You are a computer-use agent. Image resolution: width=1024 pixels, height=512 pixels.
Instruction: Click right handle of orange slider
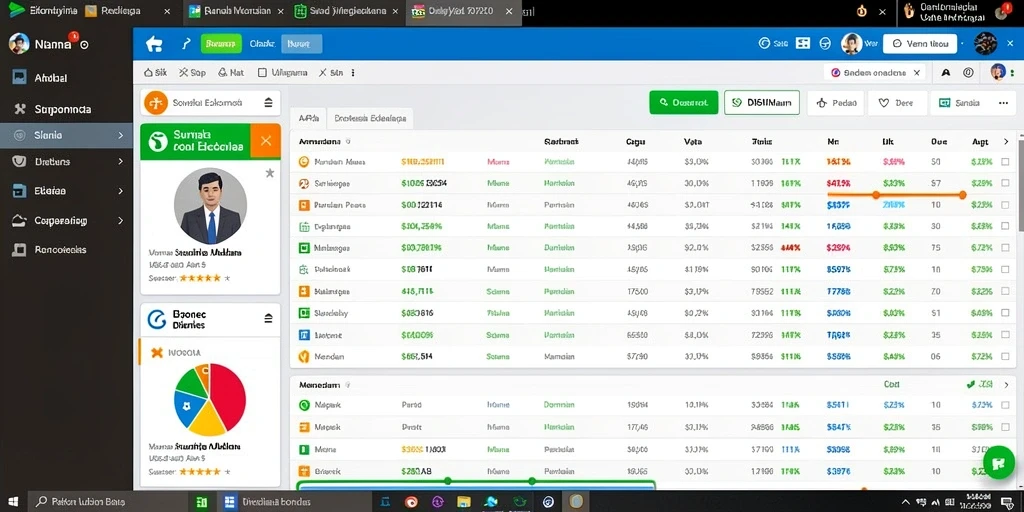coord(962,195)
